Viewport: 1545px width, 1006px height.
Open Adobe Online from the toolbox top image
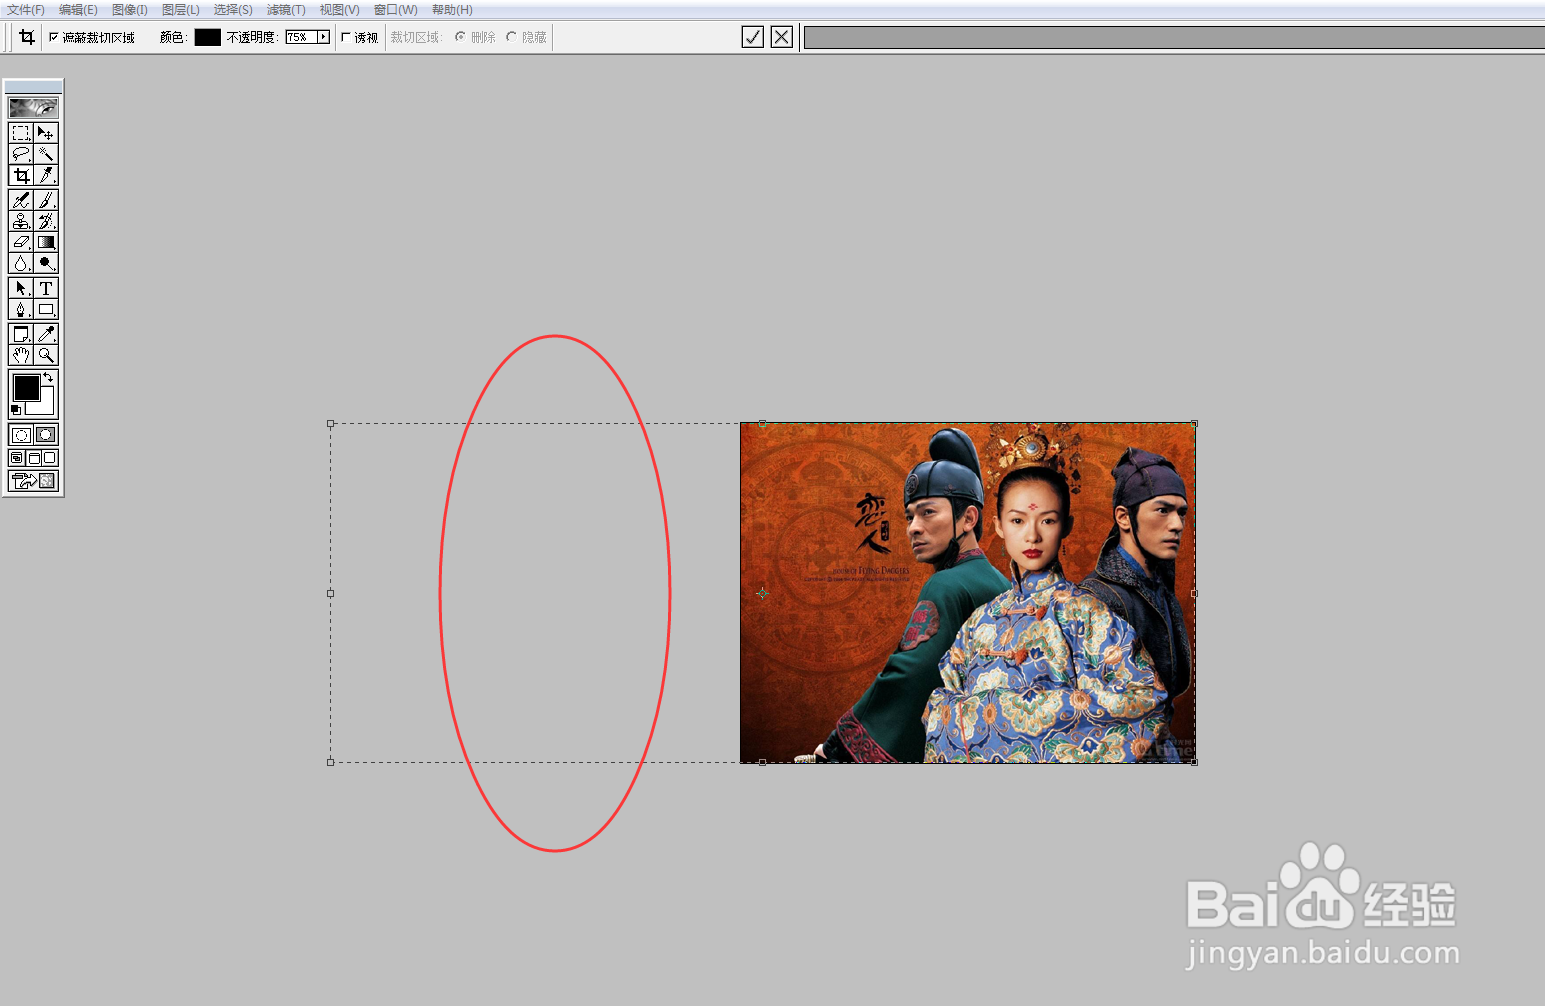(x=33, y=107)
